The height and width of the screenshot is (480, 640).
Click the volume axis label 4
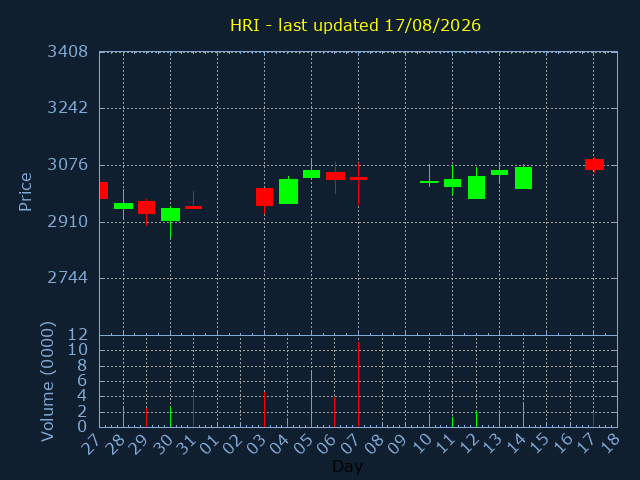[82, 396]
